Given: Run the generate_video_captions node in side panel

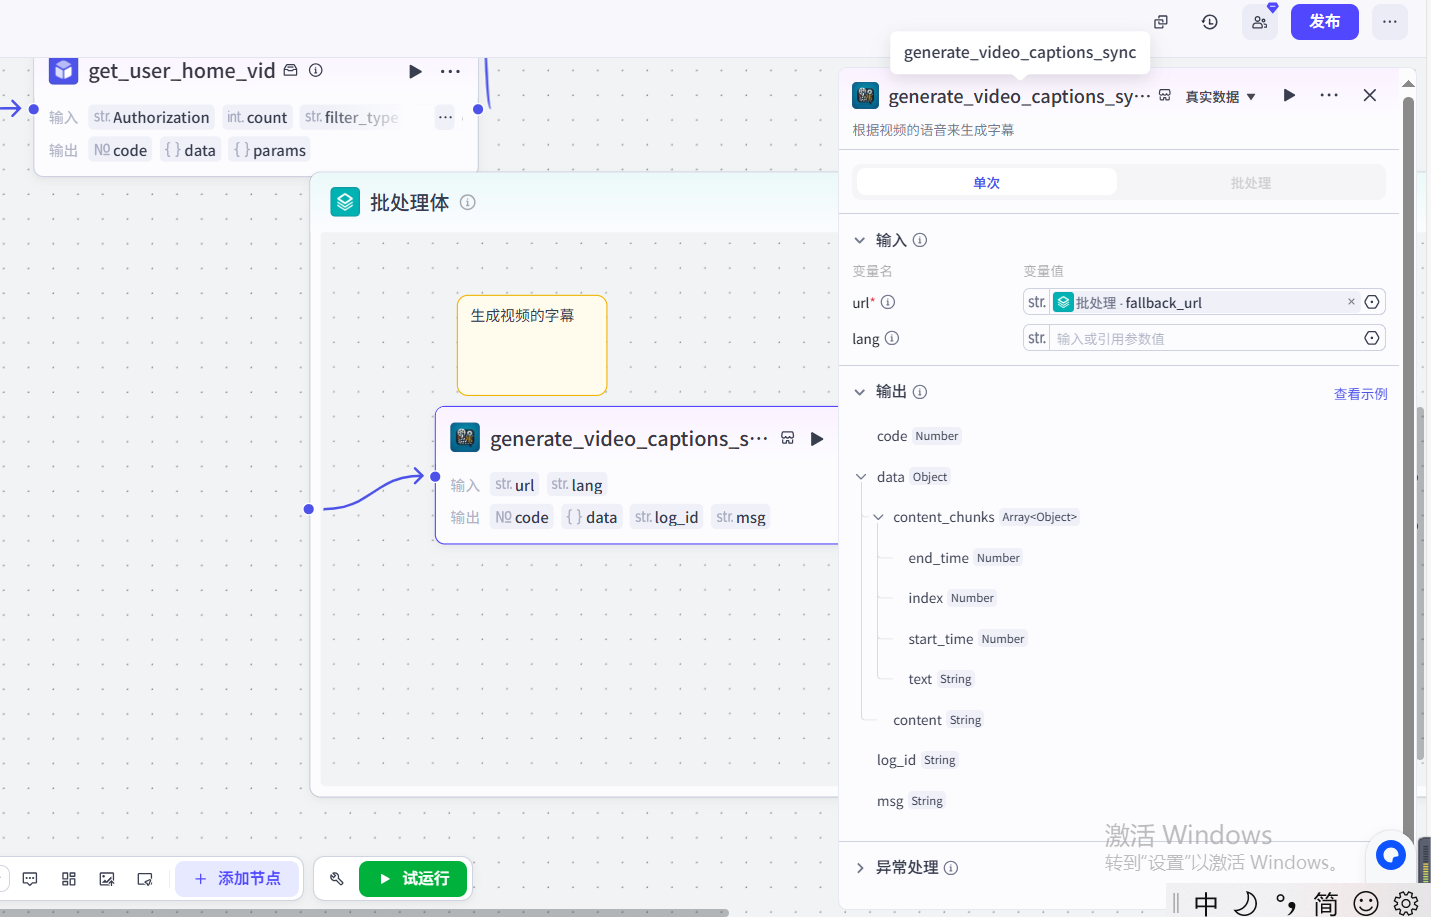Looking at the screenshot, I should tap(1289, 96).
